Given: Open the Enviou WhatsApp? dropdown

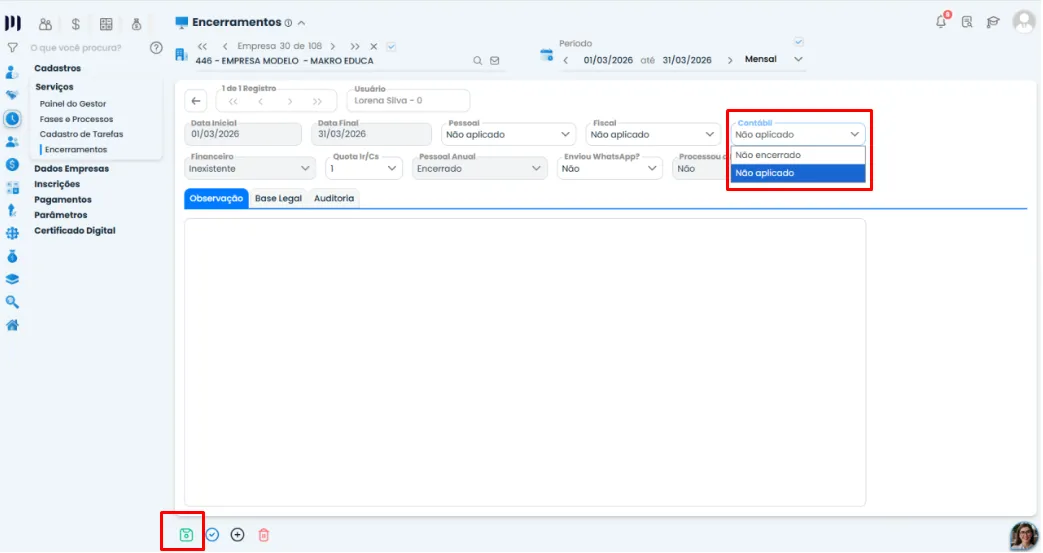Looking at the screenshot, I should point(611,168).
